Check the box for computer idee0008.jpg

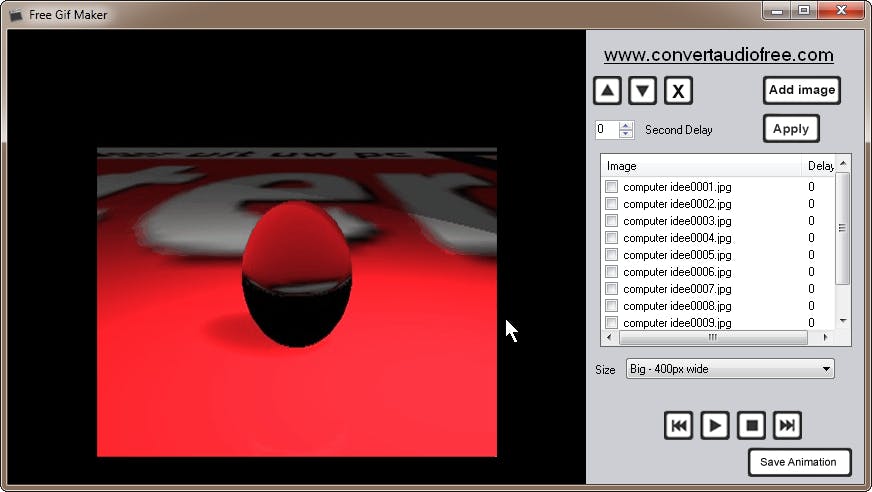click(611, 306)
